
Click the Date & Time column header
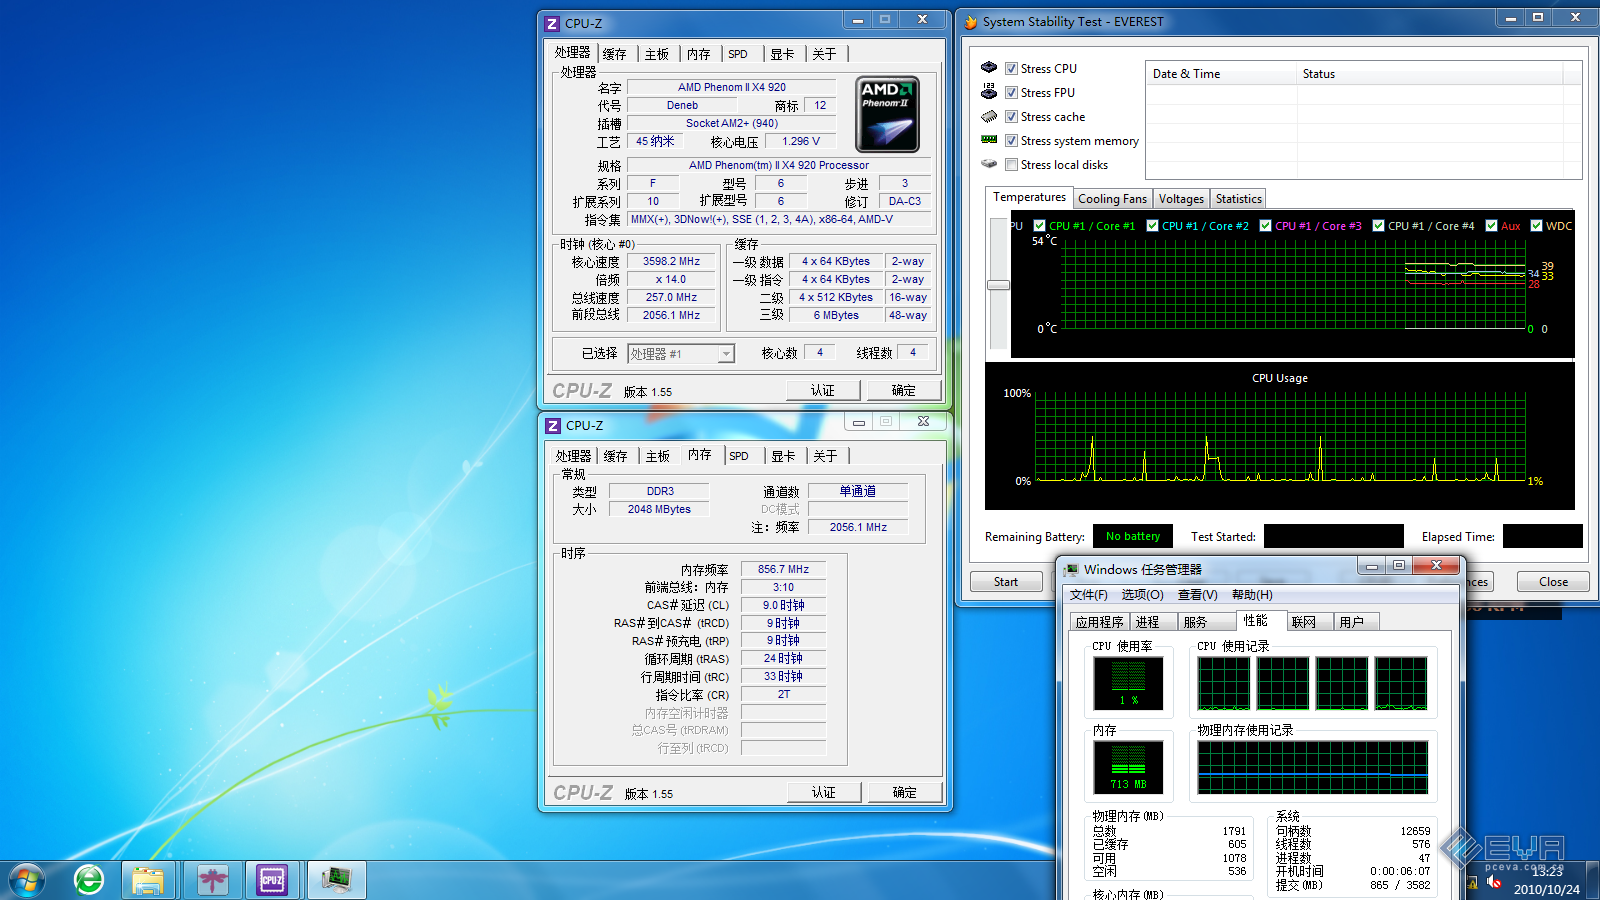(1221, 74)
